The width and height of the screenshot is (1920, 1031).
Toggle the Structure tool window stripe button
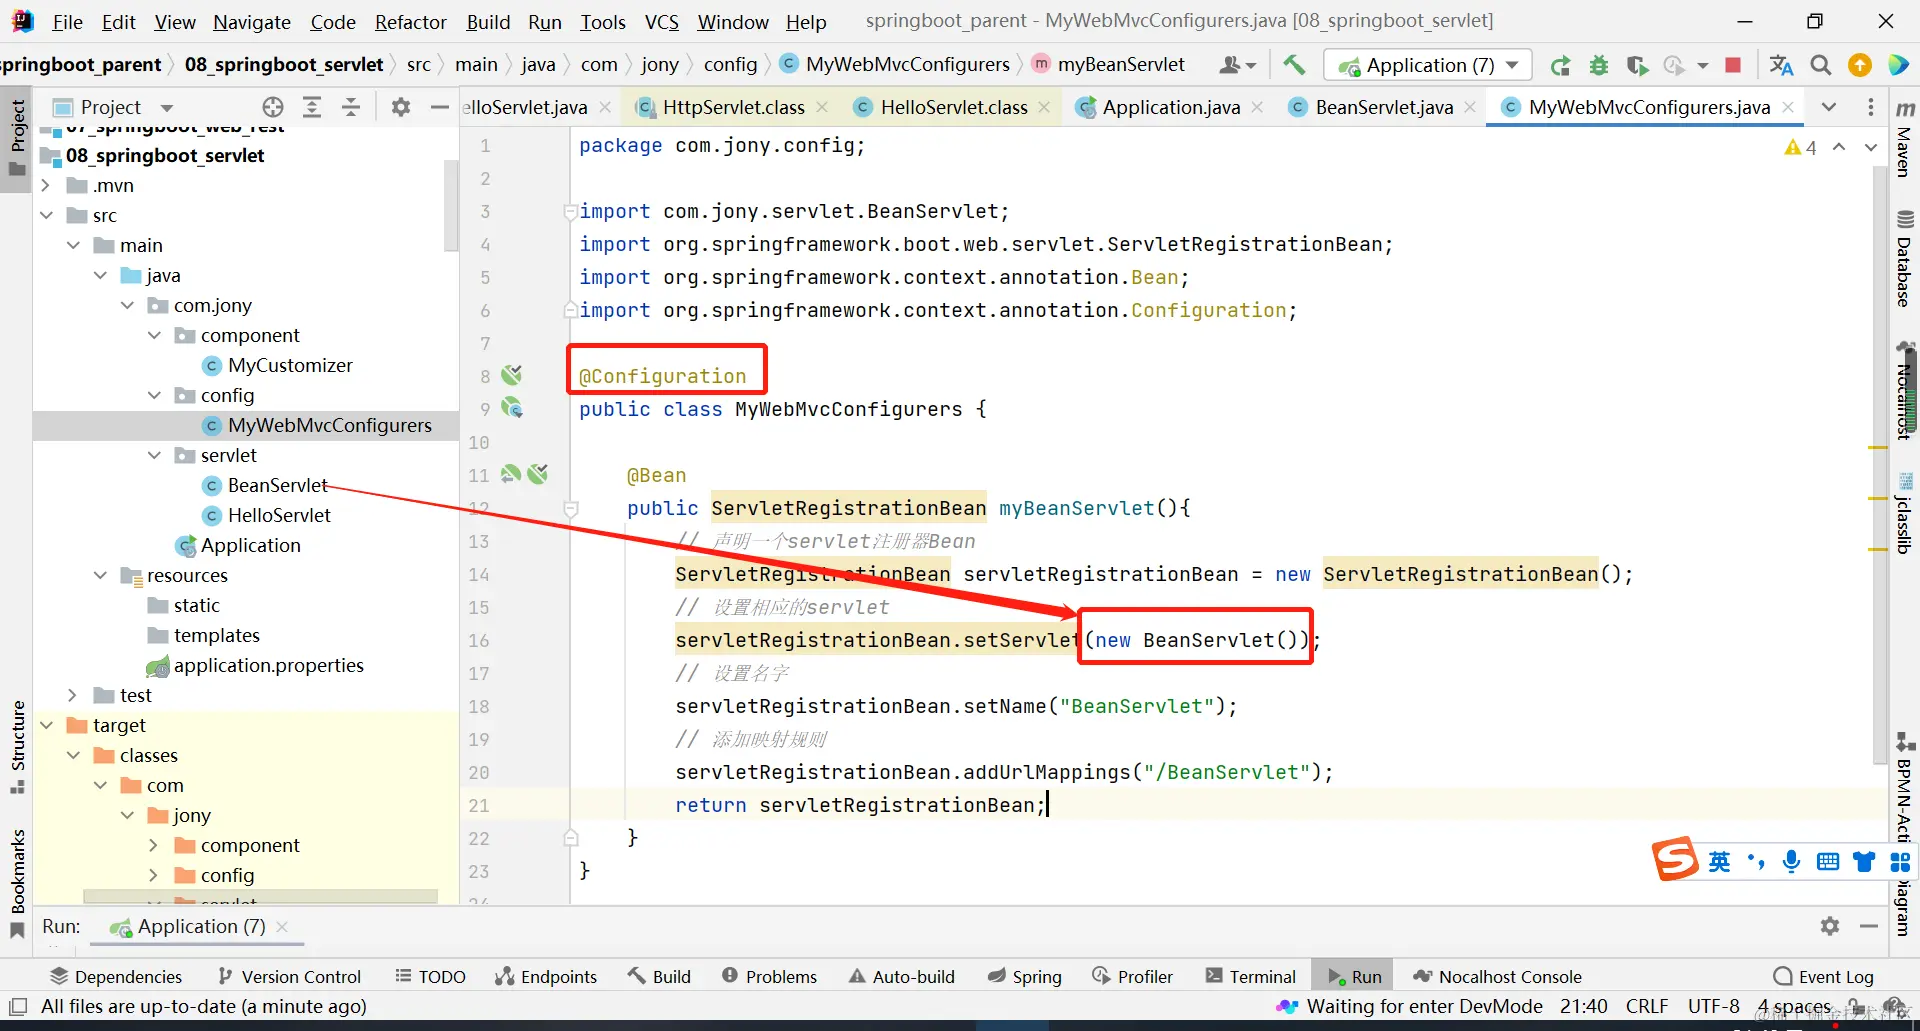[x=17, y=748]
